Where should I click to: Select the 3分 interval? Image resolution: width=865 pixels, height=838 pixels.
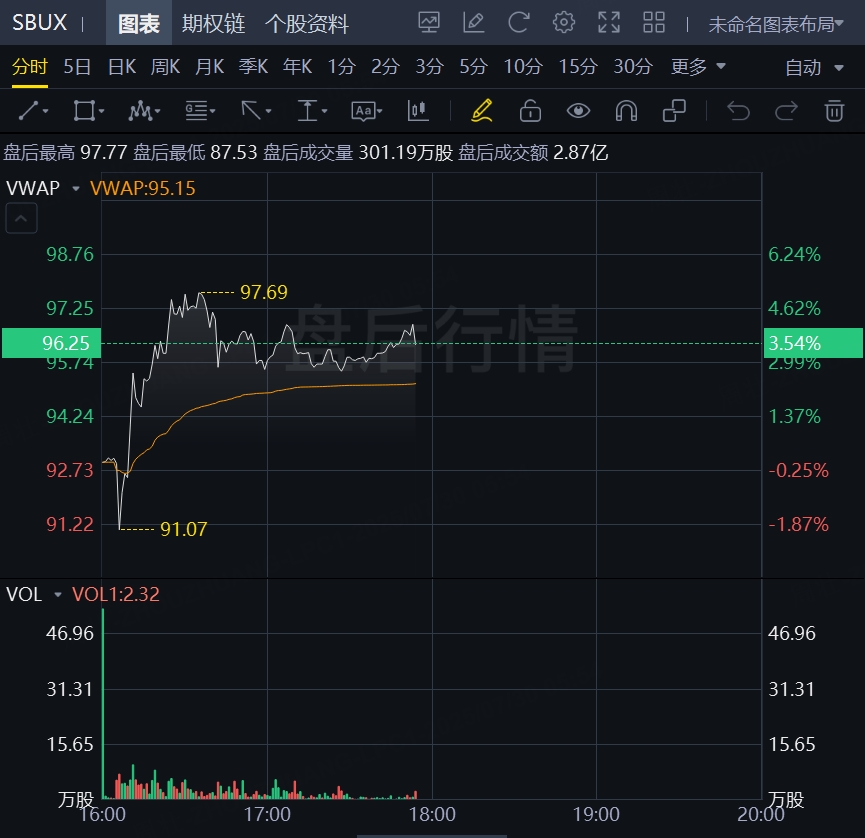(429, 67)
